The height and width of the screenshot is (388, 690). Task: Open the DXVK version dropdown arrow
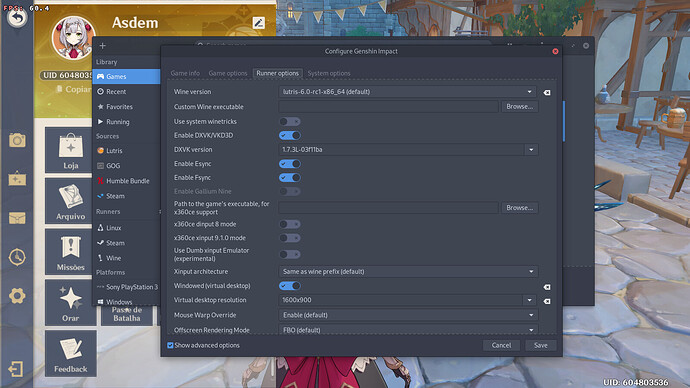point(531,150)
